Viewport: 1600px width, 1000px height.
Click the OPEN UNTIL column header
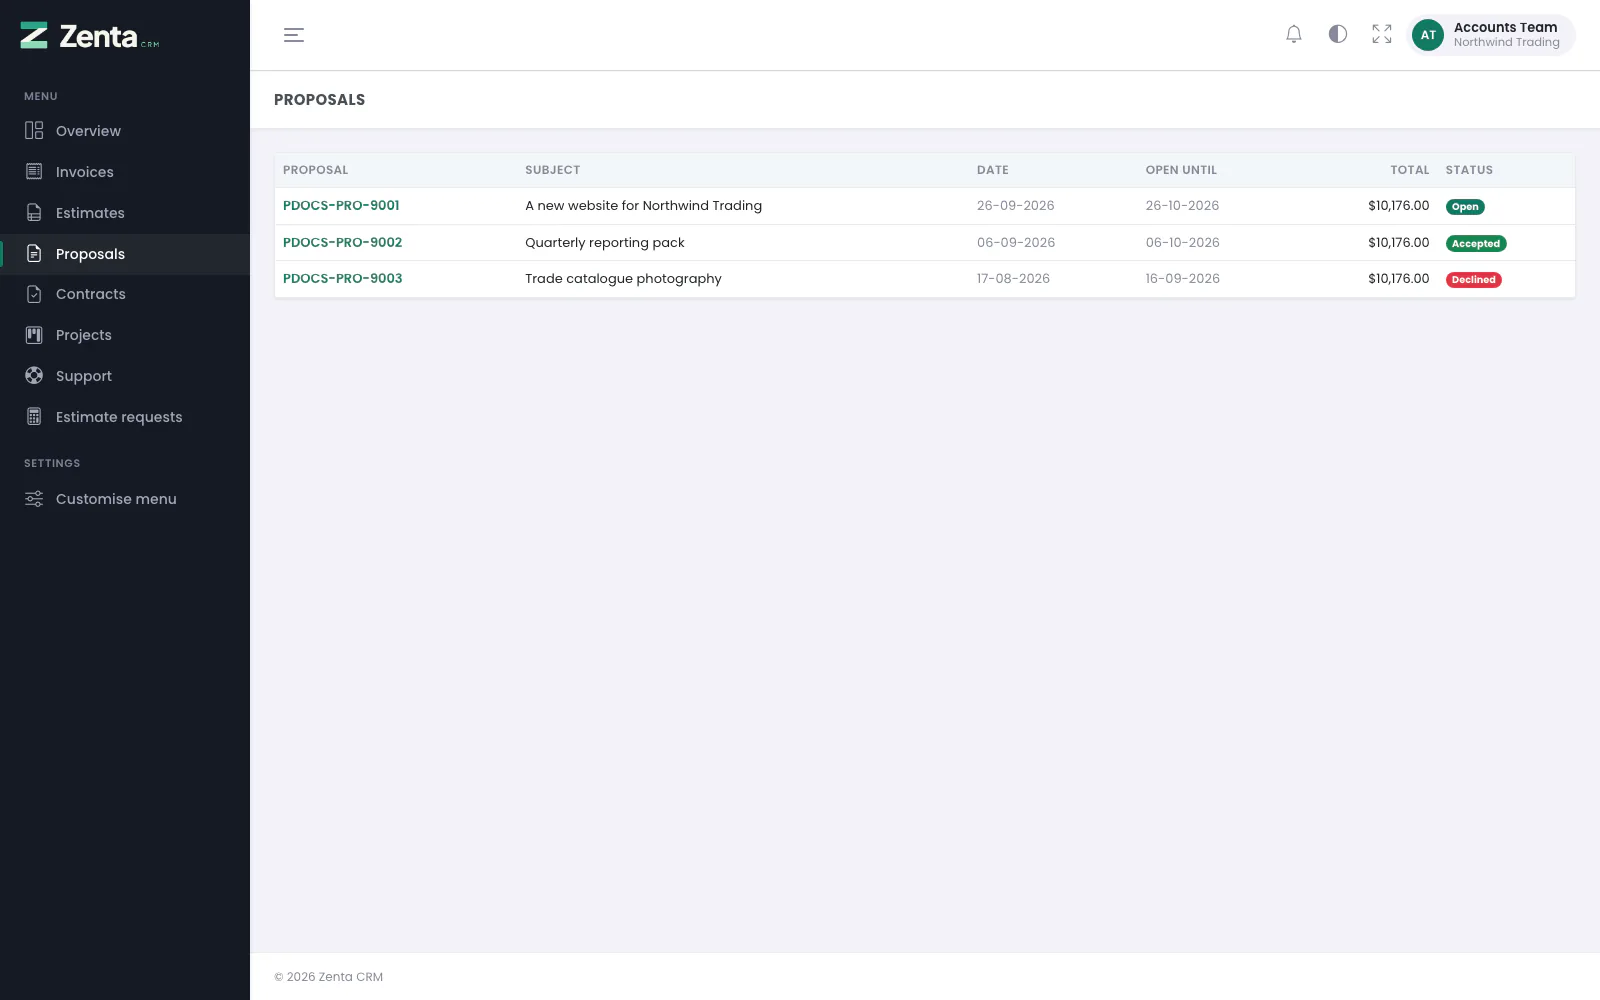[x=1181, y=170]
